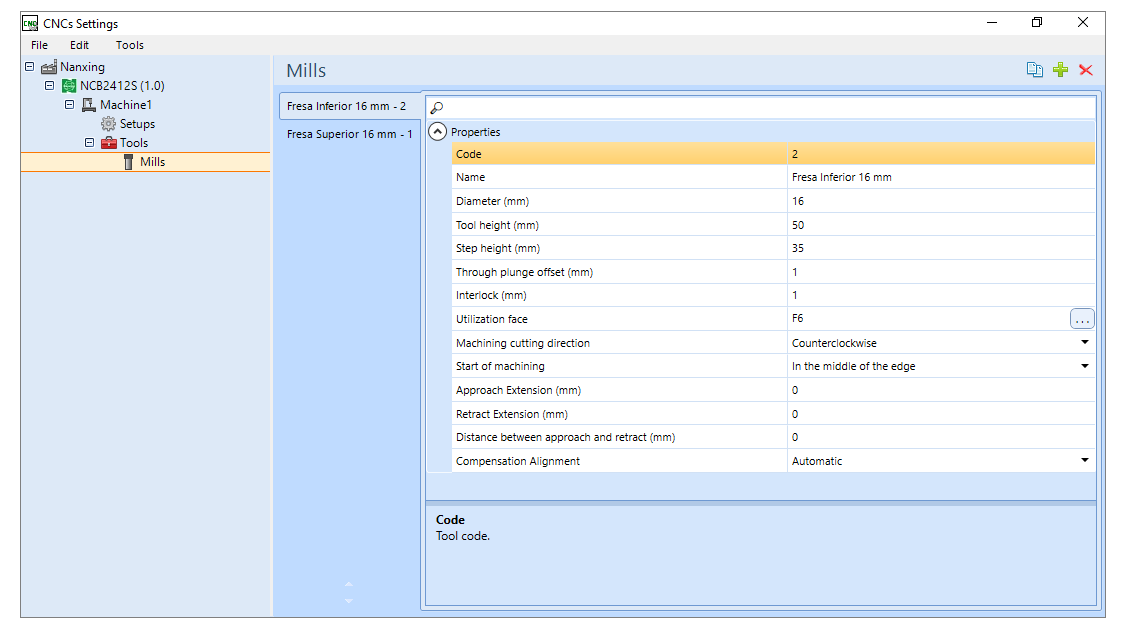Select the Setups tree item
Image resolution: width=1121 pixels, height=626 pixels.
(x=137, y=124)
